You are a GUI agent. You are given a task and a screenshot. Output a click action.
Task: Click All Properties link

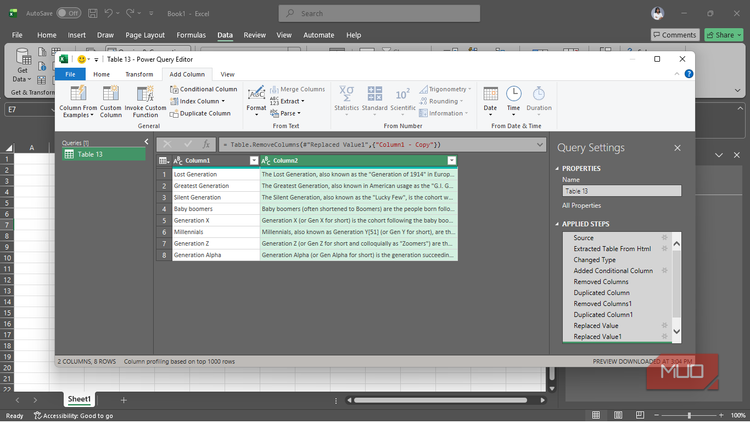tap(581, 205)
